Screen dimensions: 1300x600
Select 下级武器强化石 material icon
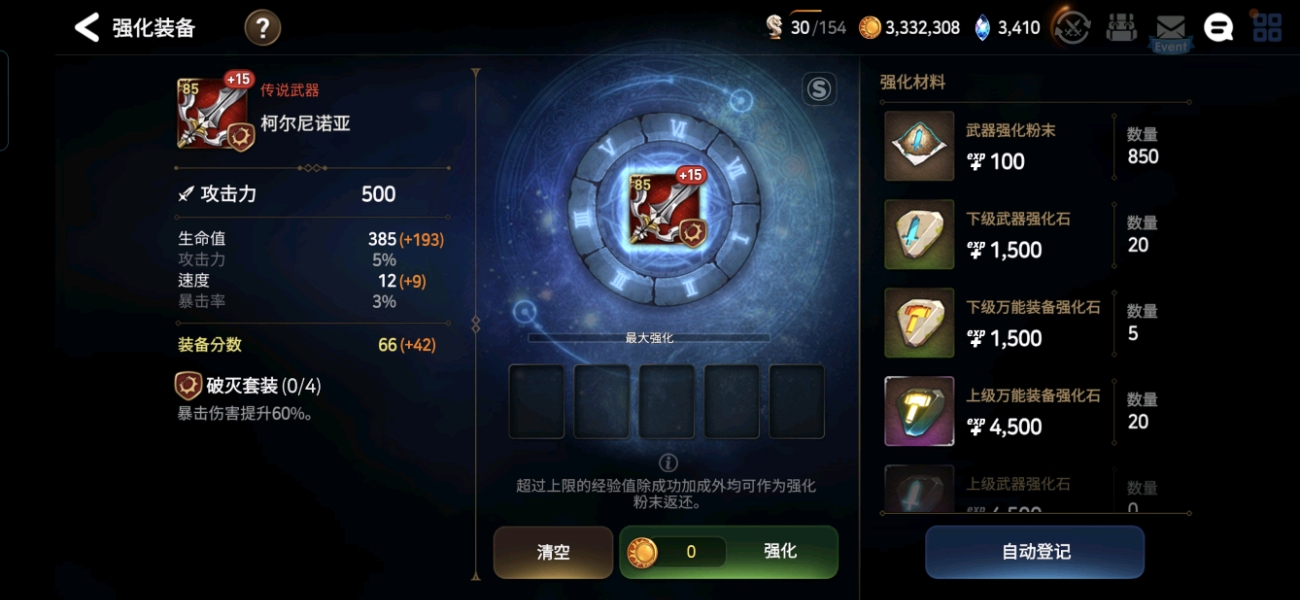tap(919, 234)
